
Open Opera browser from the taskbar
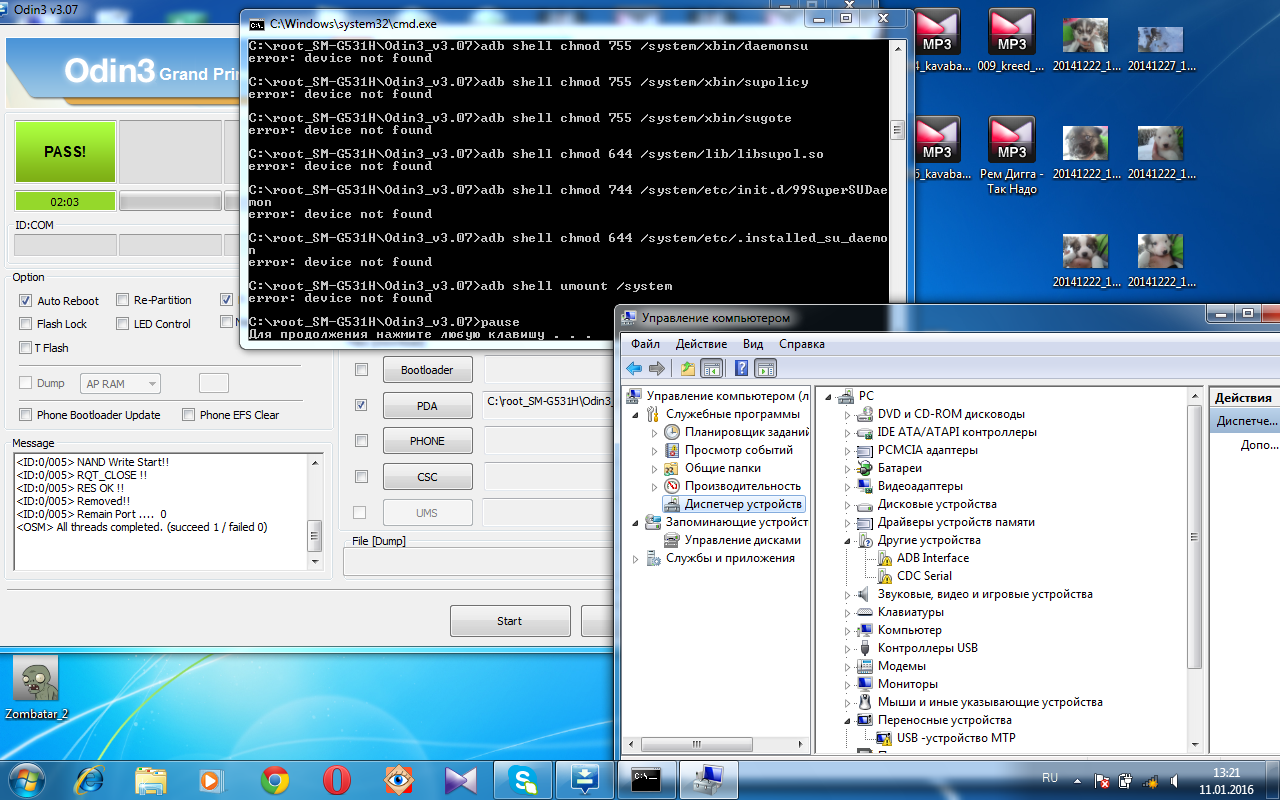tap(336, 780)
